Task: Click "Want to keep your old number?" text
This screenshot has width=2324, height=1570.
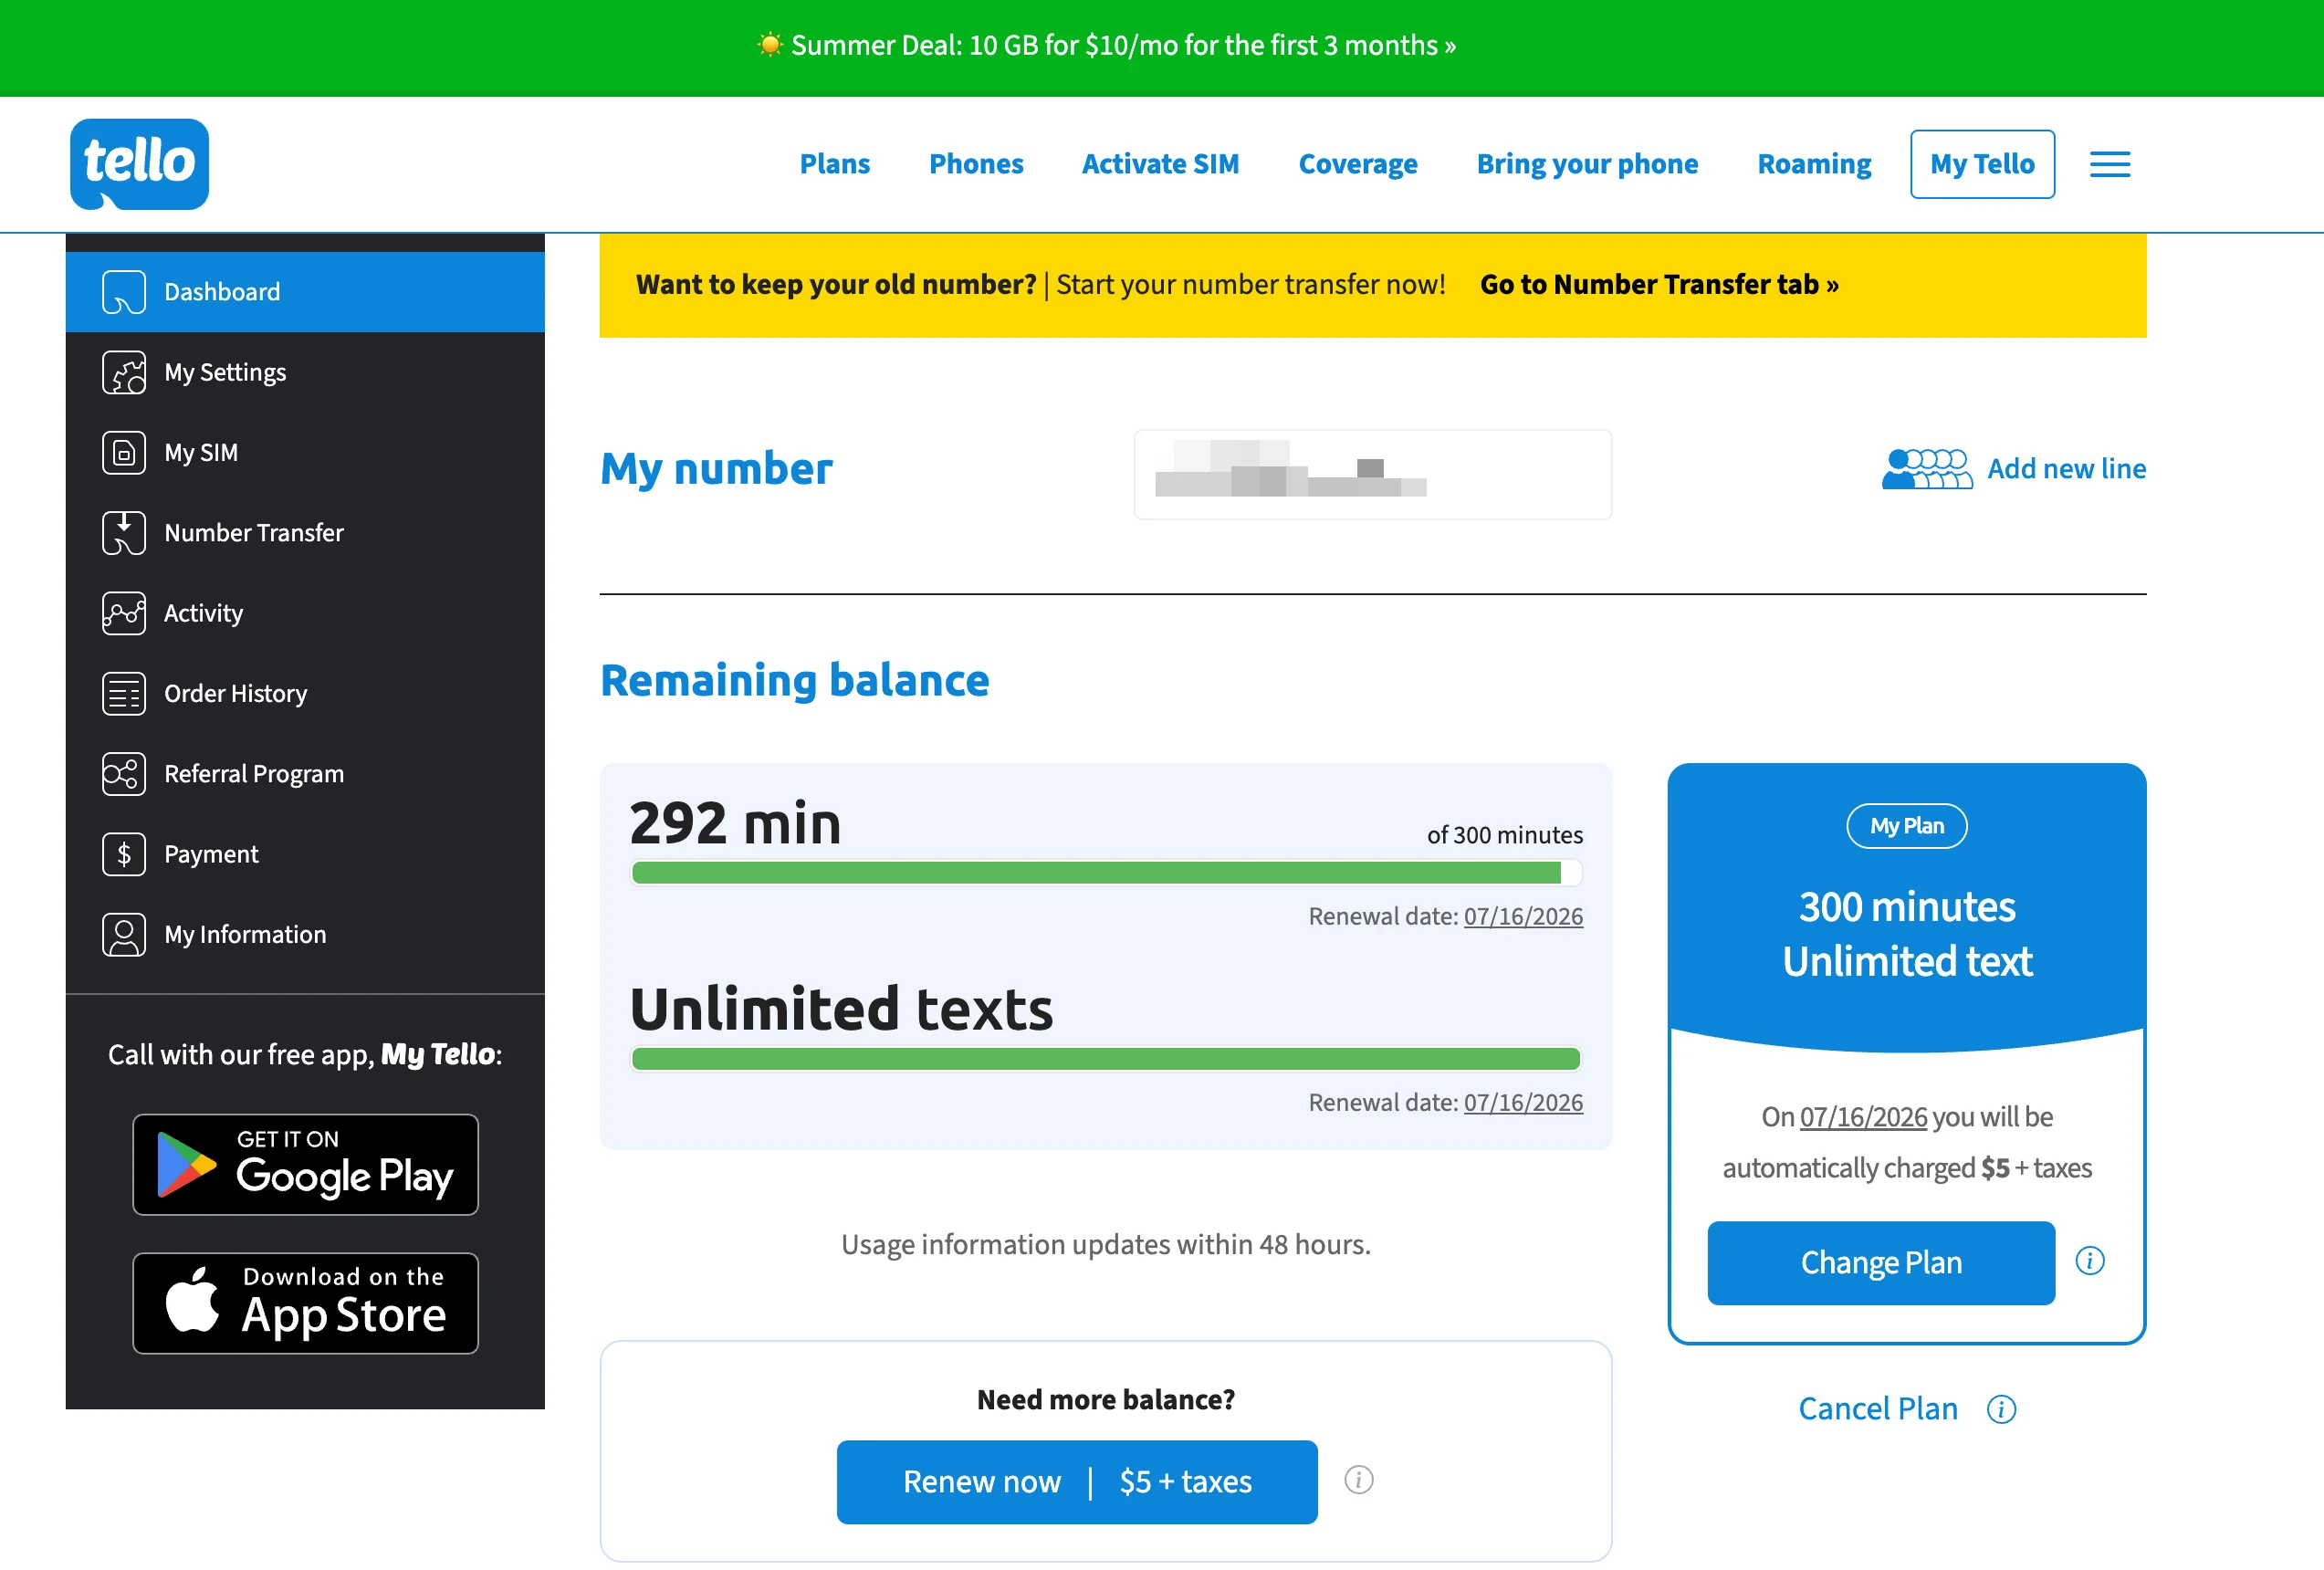Action: (836, 284)
